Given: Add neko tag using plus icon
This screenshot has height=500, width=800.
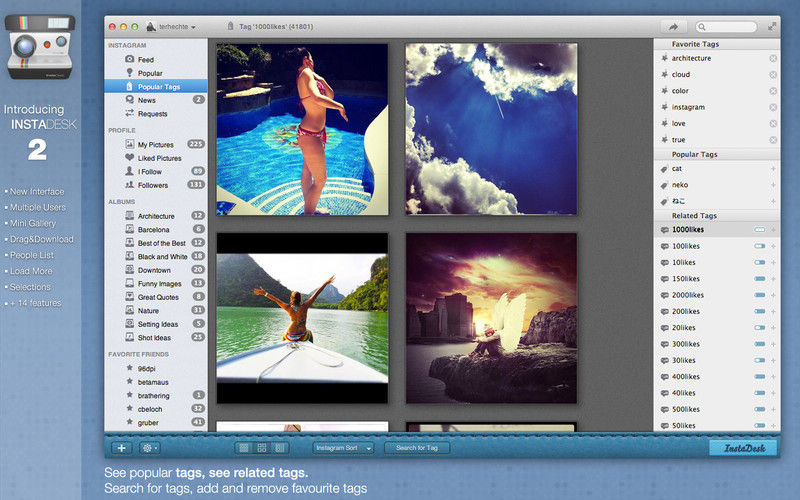Looking at the screenshot, I should click(773, 185).
